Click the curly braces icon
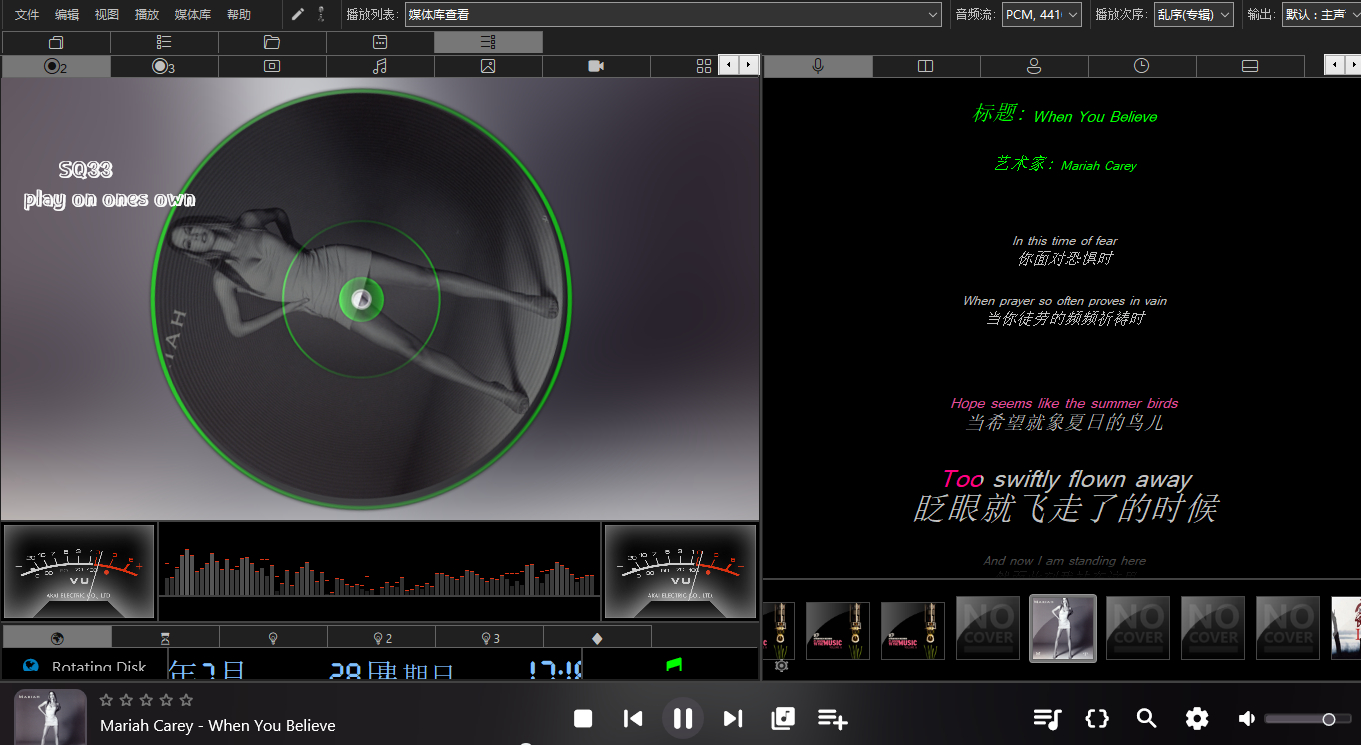 coord(1097,718)
